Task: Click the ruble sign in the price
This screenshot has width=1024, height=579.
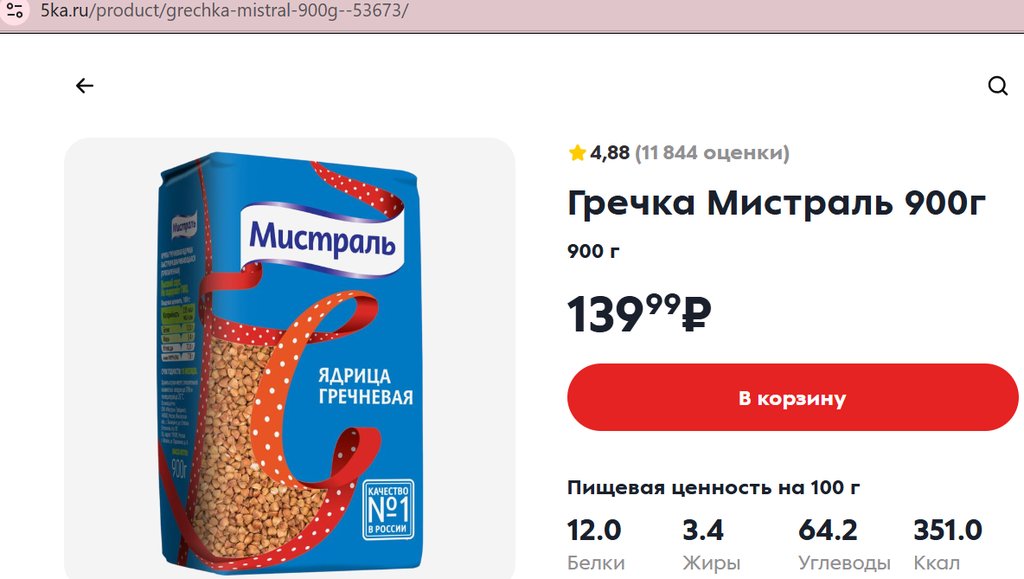Action: point(696,314)
